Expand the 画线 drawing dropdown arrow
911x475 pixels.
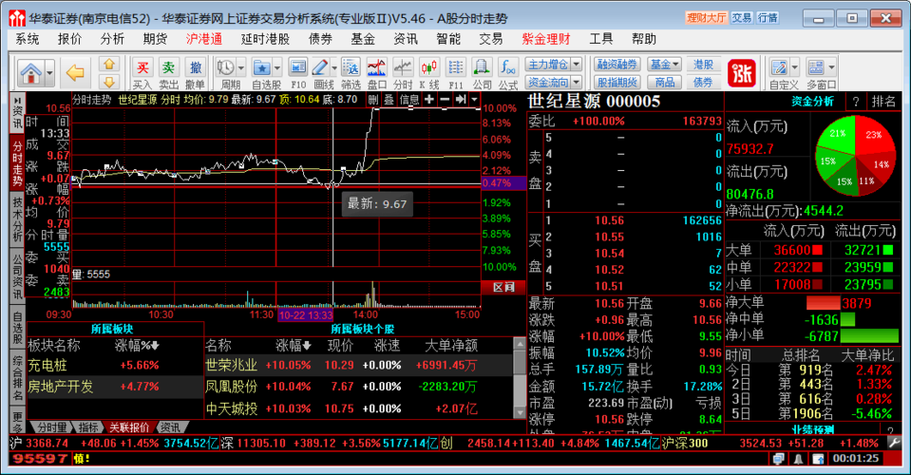click(333, 67)
